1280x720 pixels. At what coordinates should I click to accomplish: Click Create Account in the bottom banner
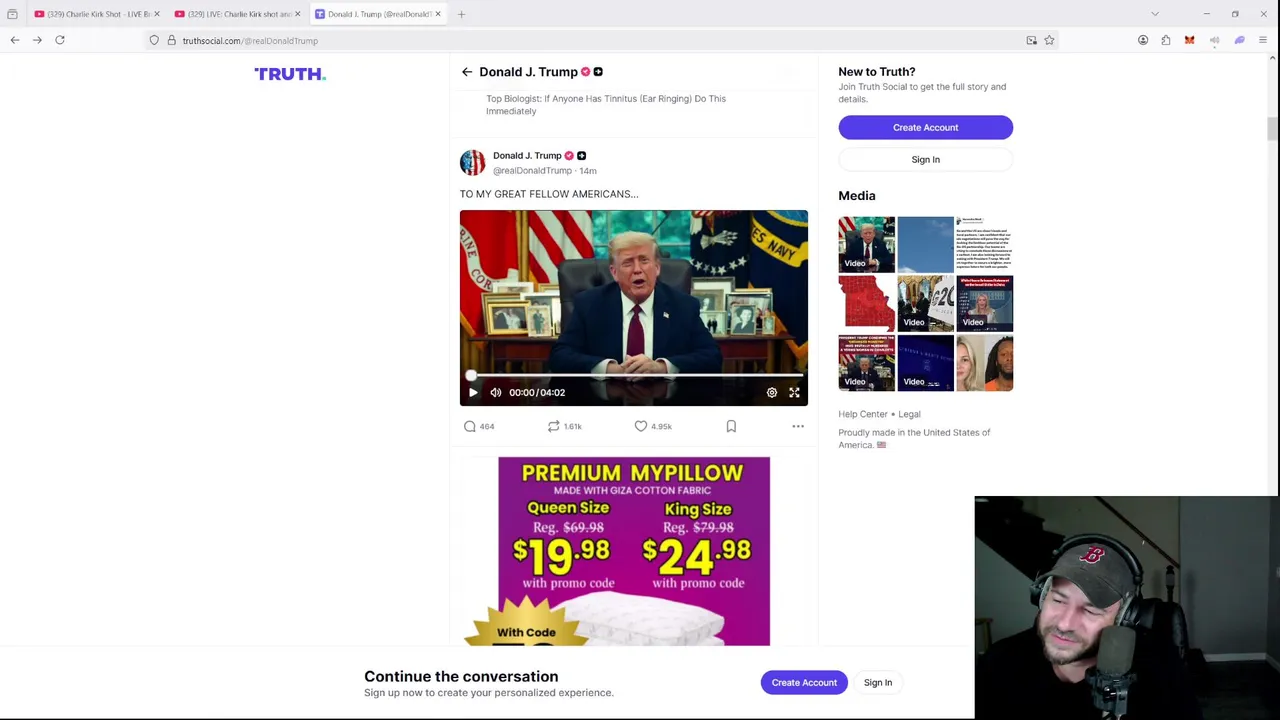[804, 682]
